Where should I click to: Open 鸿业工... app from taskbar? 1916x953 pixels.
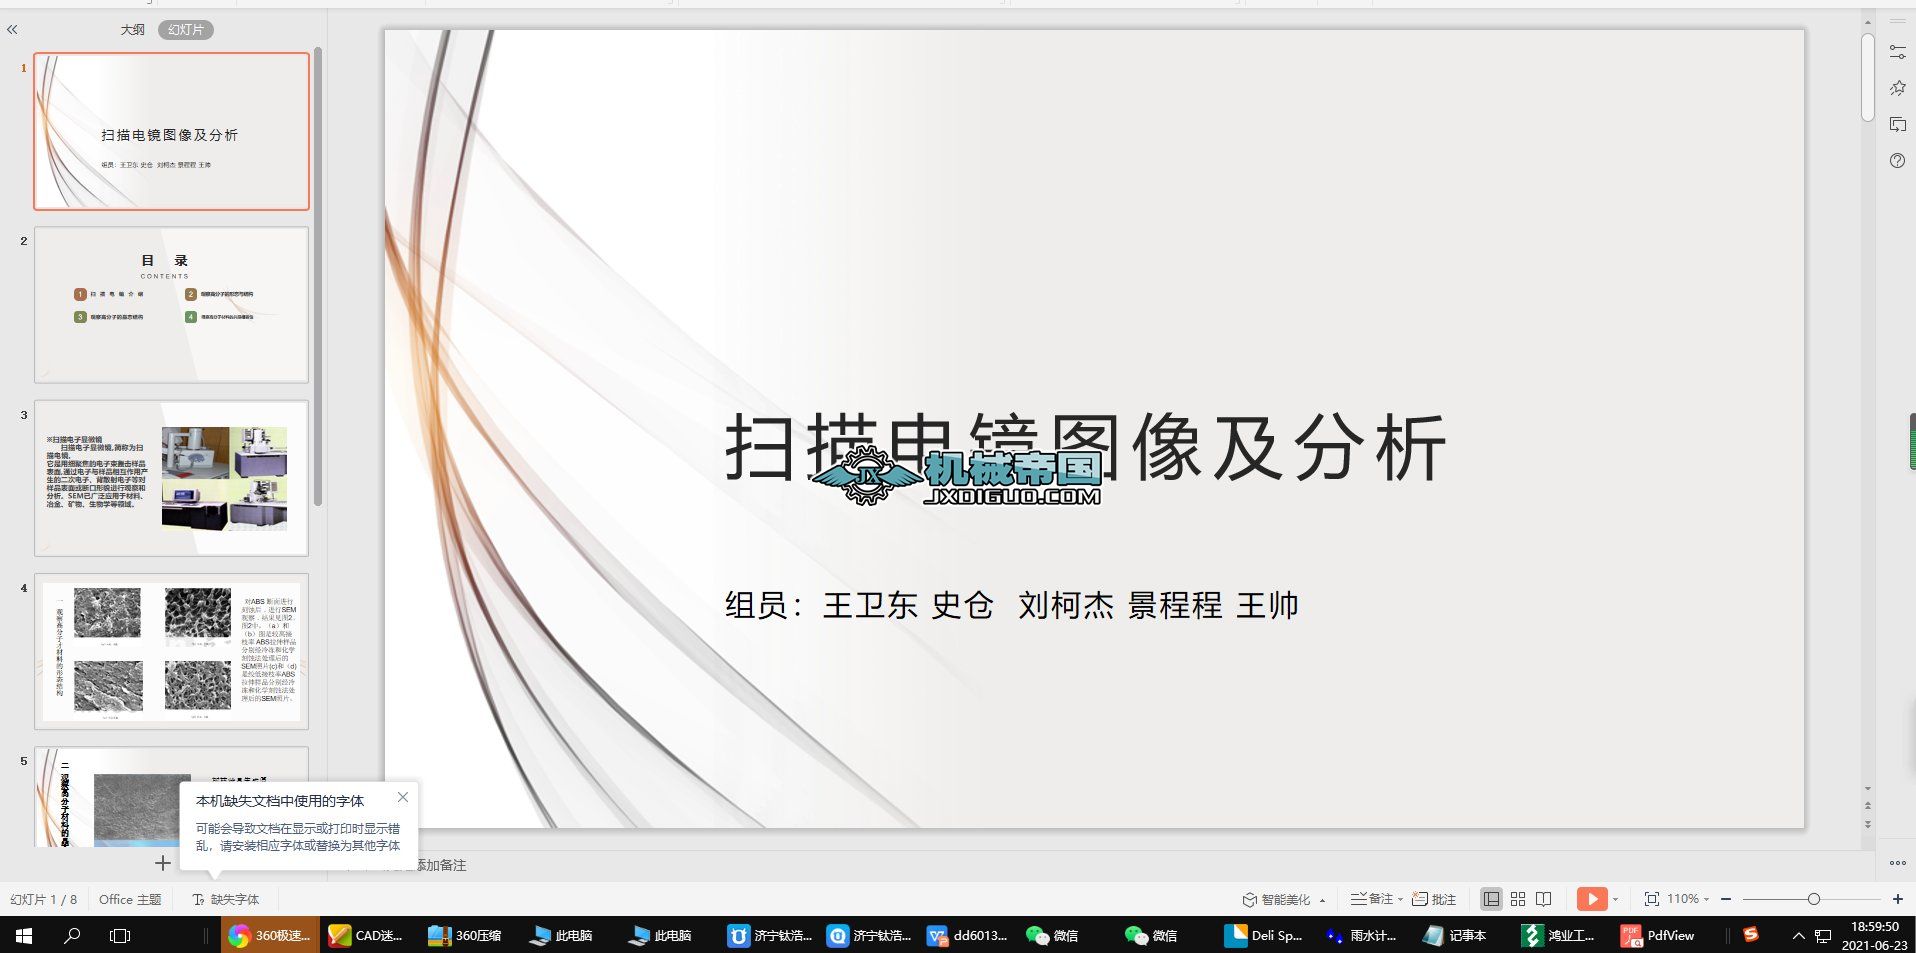point(1560,935)
